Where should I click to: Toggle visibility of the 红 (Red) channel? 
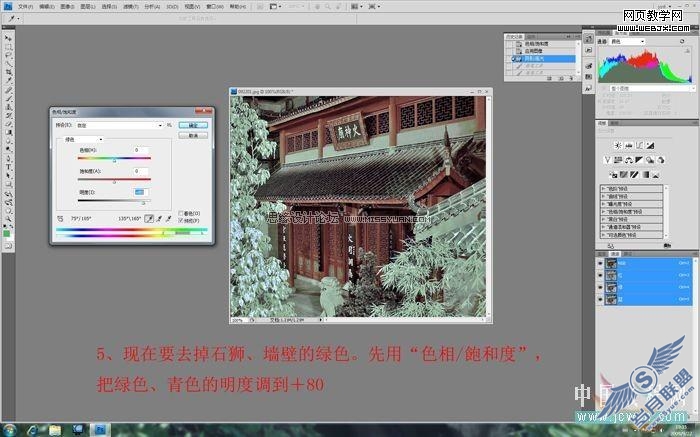click(x=600, y=275)
